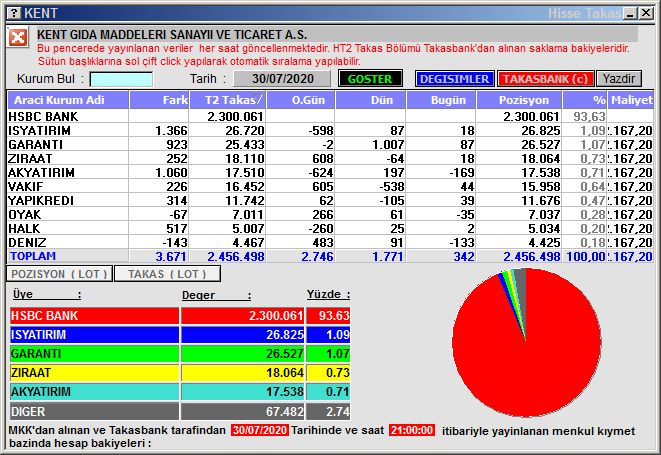Minimize the KENT window
This screenshot has width=661, height=455.
[631, 13]
